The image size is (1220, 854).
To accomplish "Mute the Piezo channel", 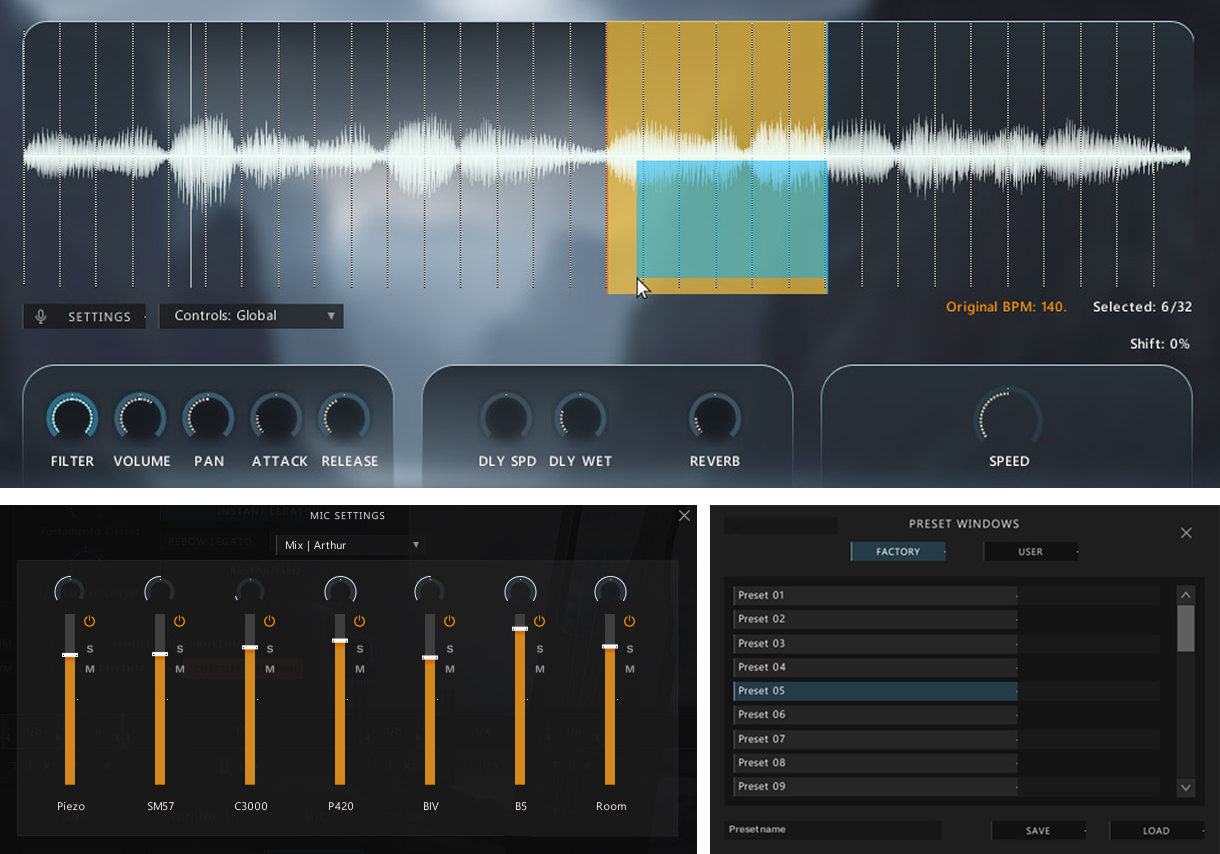I will (89, 669).
